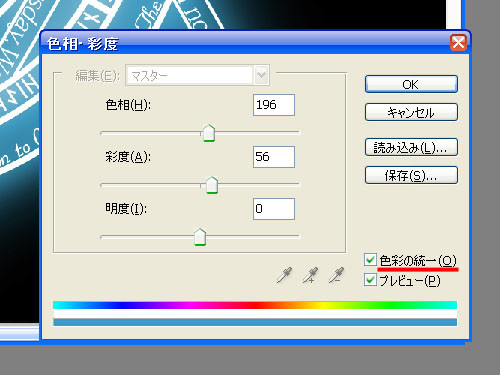Select the add-to-sample eyedropper (plus)
Screen dimensions: 500x375
pyautogui.click(x=310, y=275)
